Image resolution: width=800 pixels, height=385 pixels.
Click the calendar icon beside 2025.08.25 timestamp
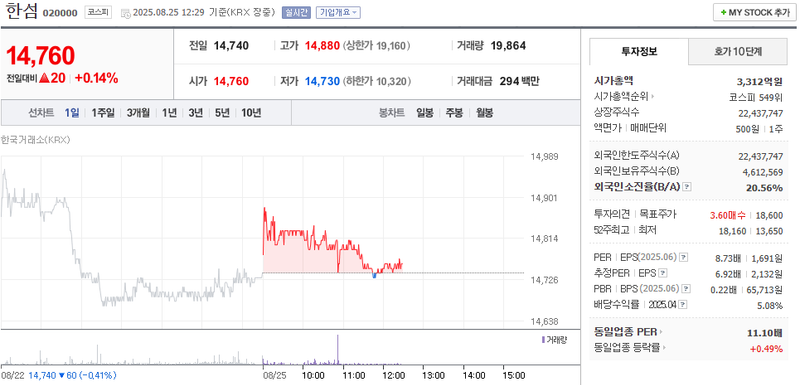[x=126, y=13]
